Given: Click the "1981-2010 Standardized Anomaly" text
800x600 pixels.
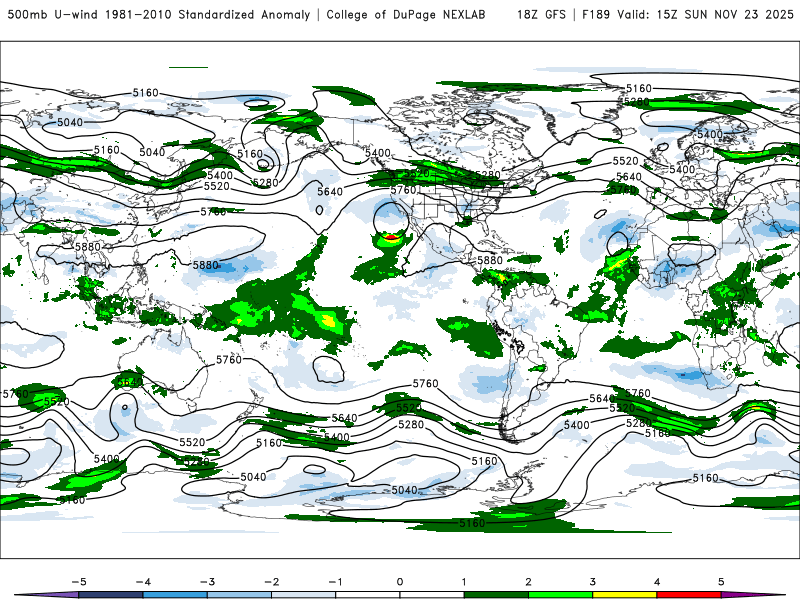Looking at the screenshot, I should (208, 14).
